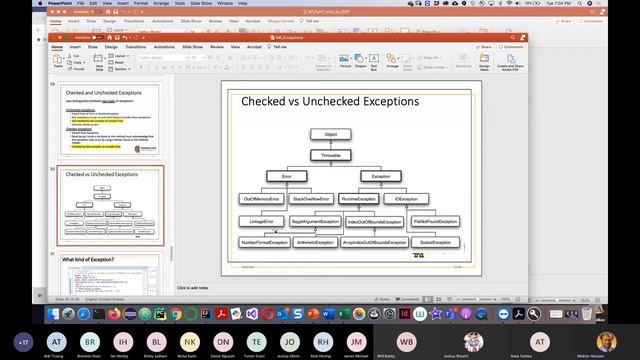Image resolution: width=640 pixels, height=360 pixels.
Task: Toggle Notes pane in the status bar
Action: coord(382,299)
